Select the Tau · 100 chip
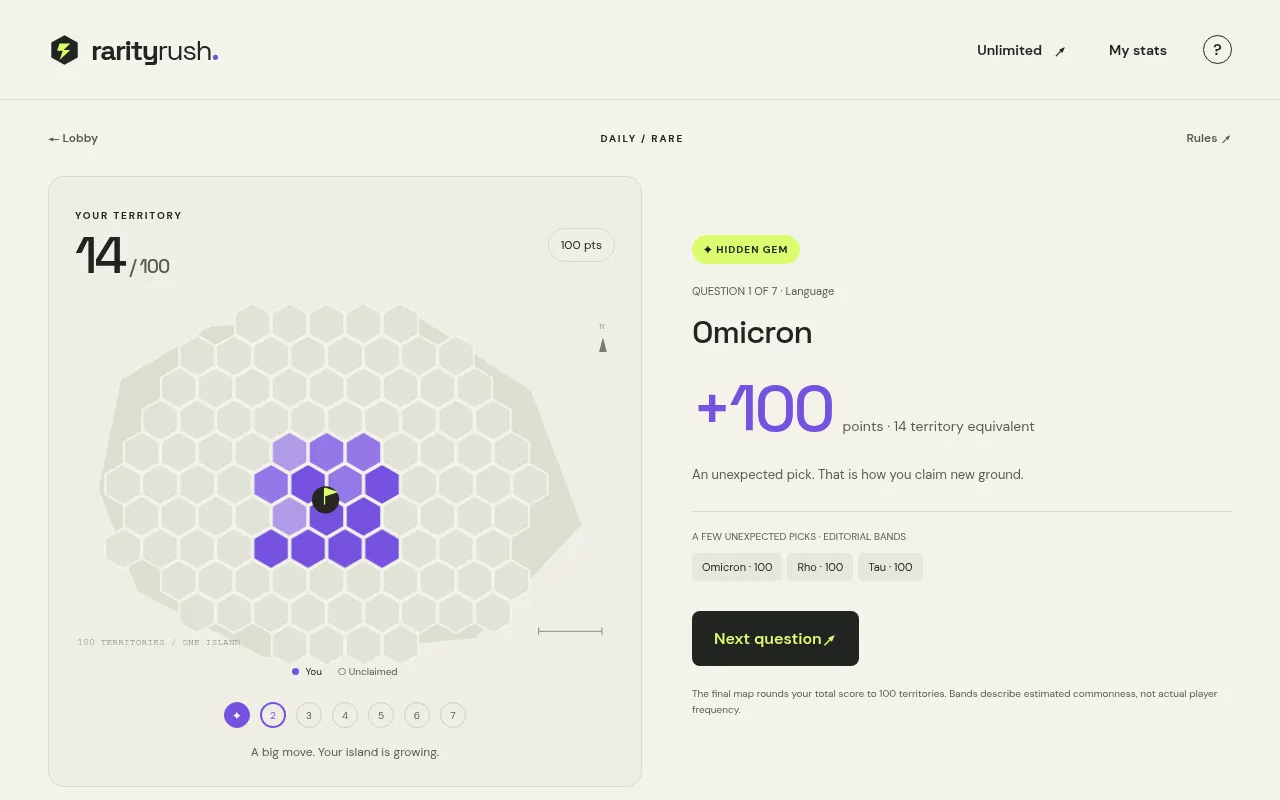Viewport: 1280px width, 800px height. point(890,567)
